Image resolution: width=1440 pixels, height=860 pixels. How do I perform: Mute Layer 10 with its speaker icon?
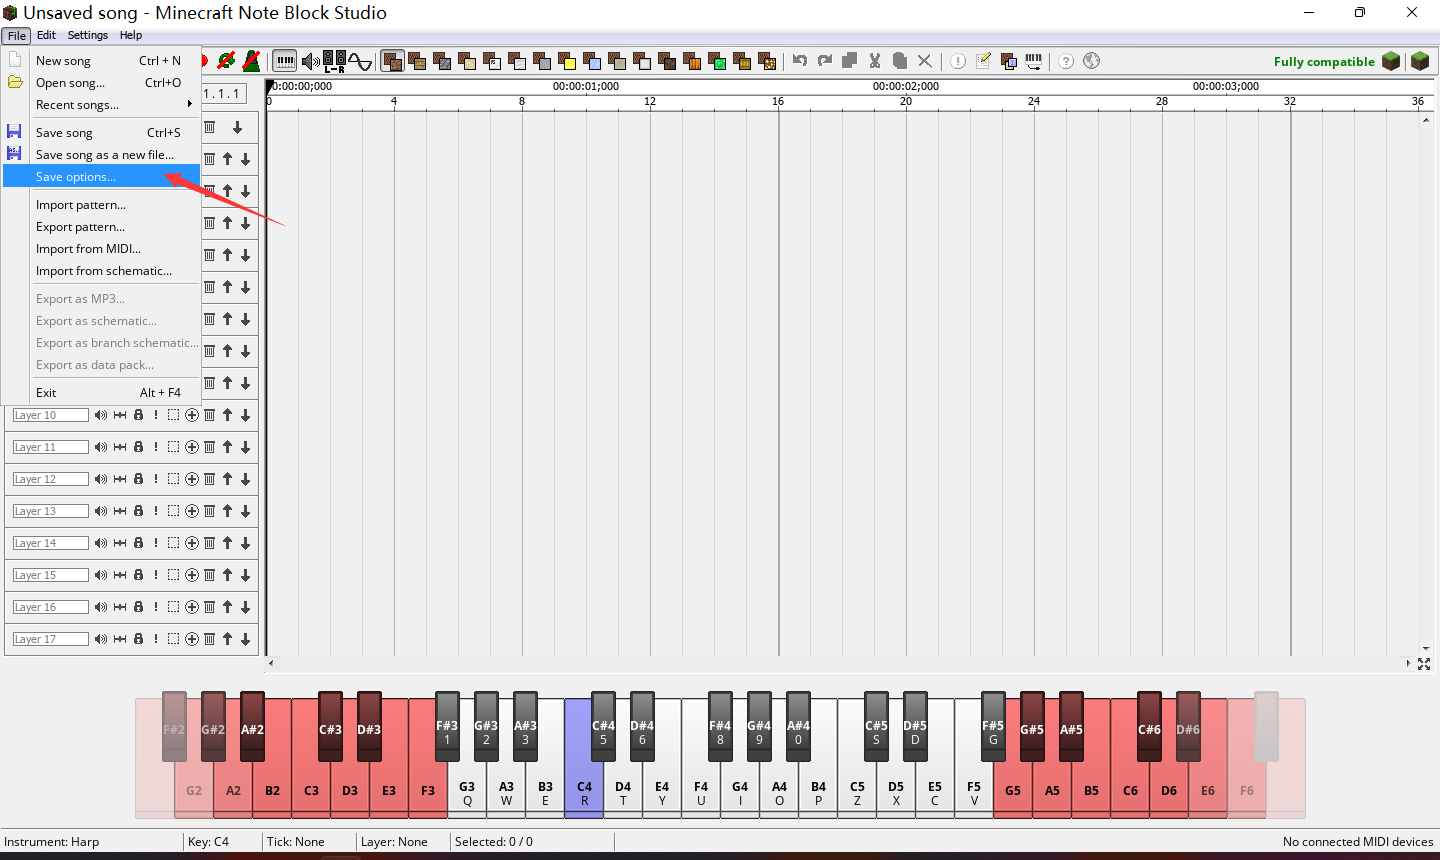(101, 415)
